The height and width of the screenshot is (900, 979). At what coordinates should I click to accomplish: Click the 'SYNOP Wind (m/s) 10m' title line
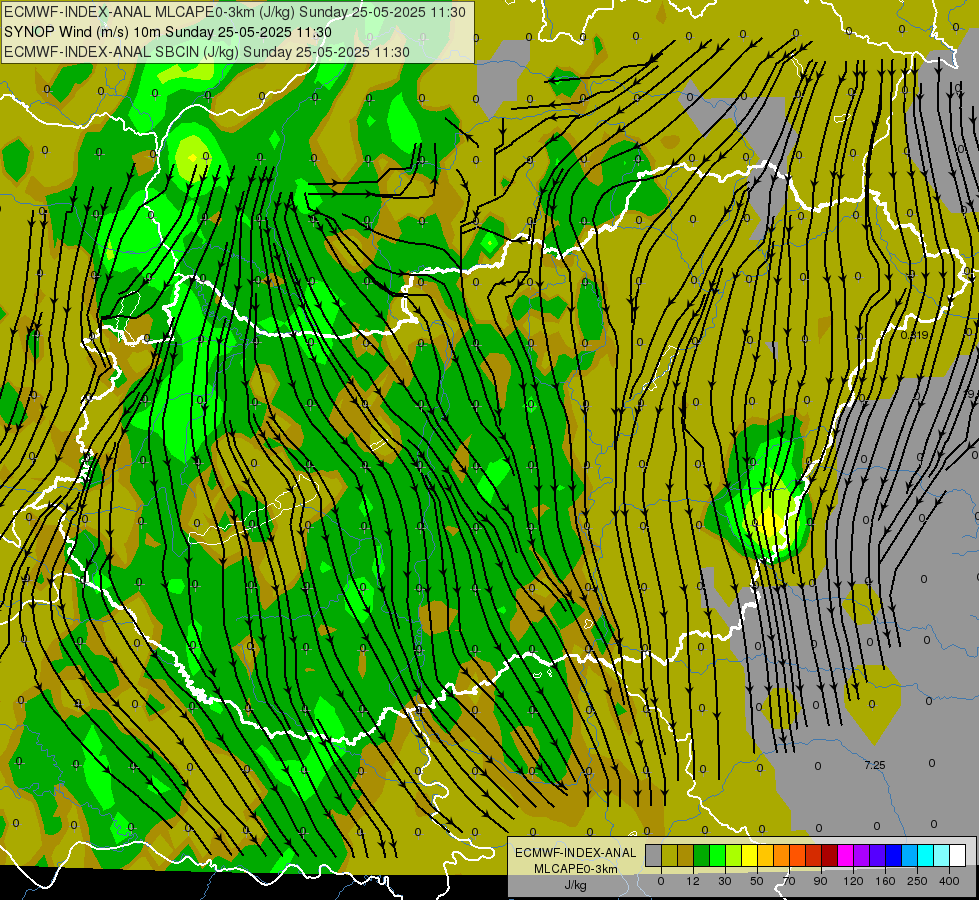[167, 32]
